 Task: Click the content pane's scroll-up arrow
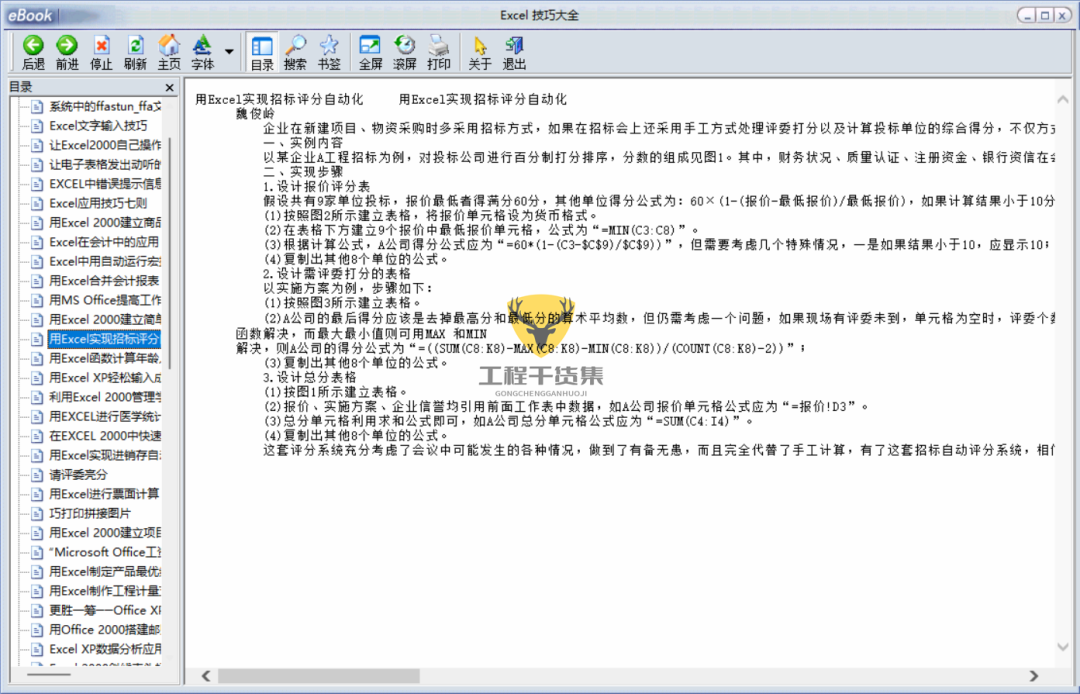pos(1063,100)
